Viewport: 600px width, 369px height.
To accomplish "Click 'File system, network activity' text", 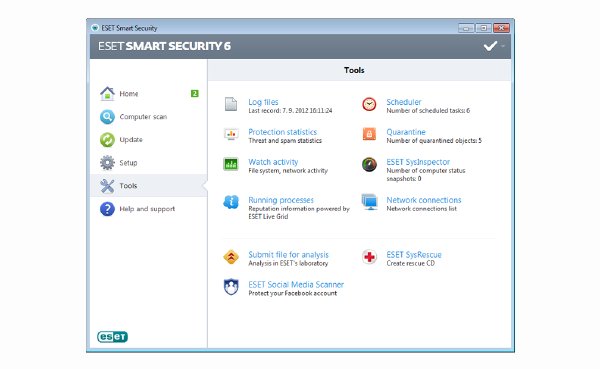I will [x=288, y=171].
